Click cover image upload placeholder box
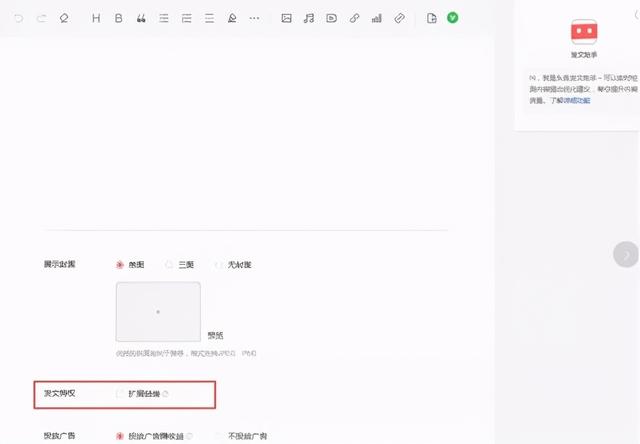This screenshot has width=640, height=444. (x=158, y=312)
